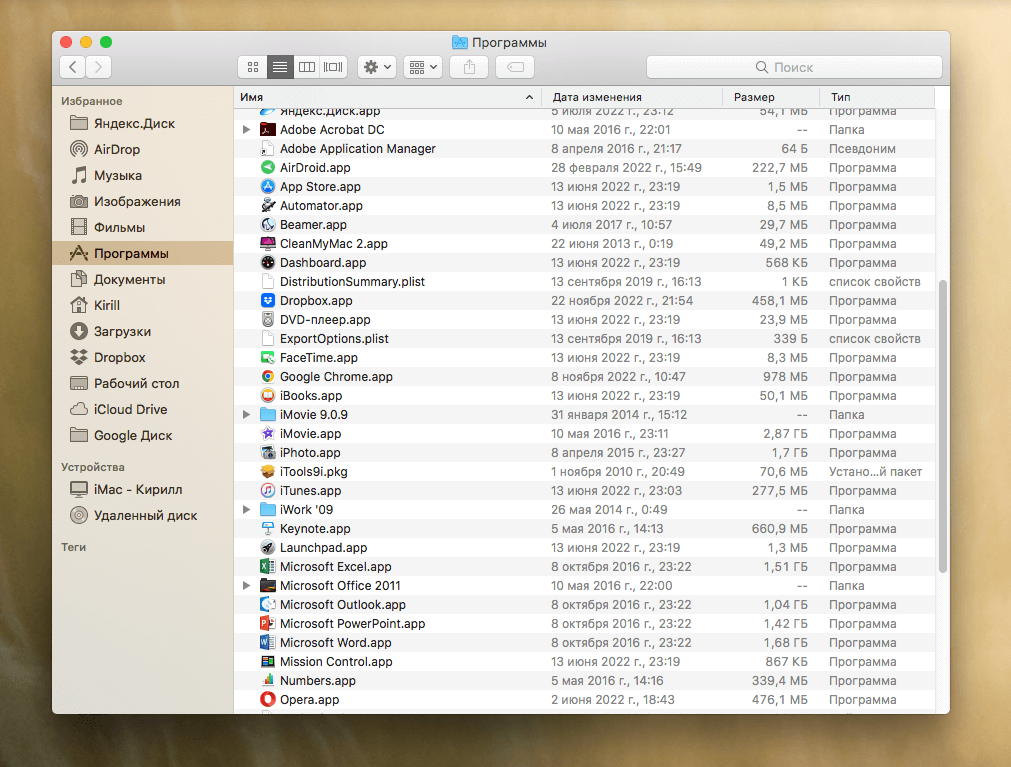Sort by Размер column header
Viewport: 1011px width, 767px height.
[x=754, y=97]
